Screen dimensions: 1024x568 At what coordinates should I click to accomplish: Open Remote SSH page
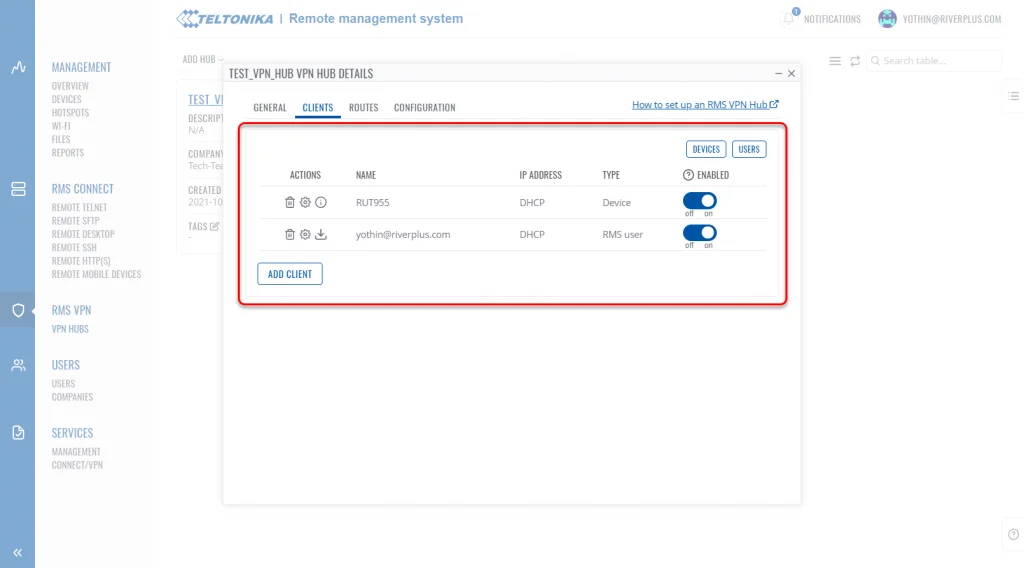click(74, 247)
